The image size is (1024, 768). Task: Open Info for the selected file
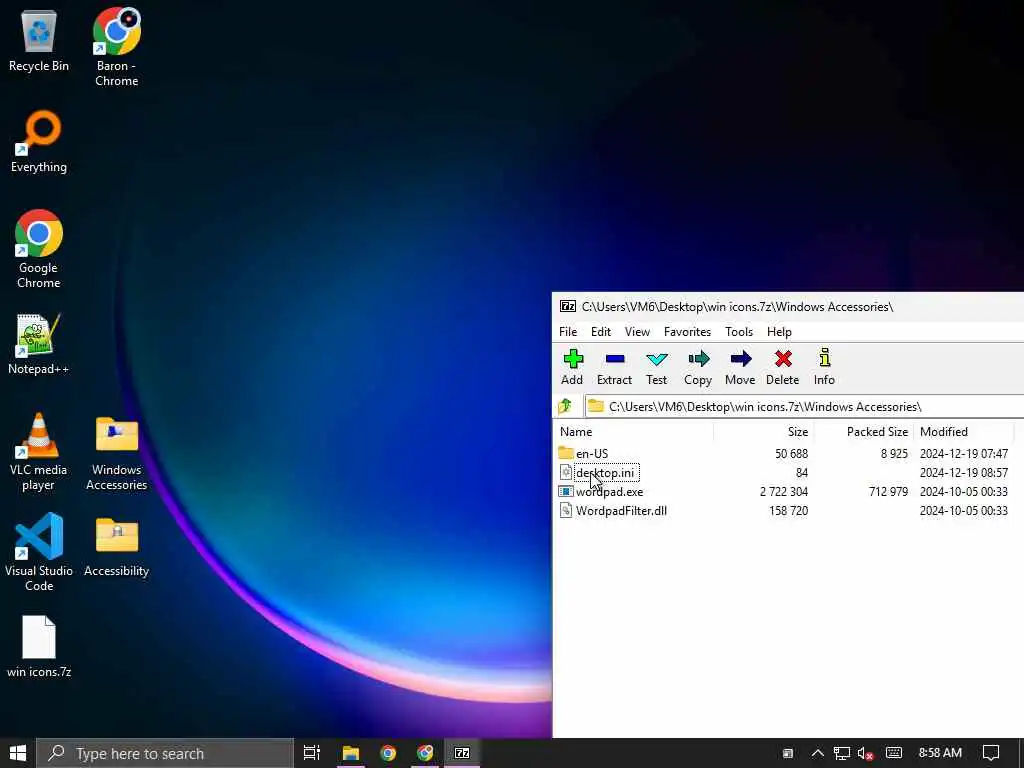coord(824,367)
